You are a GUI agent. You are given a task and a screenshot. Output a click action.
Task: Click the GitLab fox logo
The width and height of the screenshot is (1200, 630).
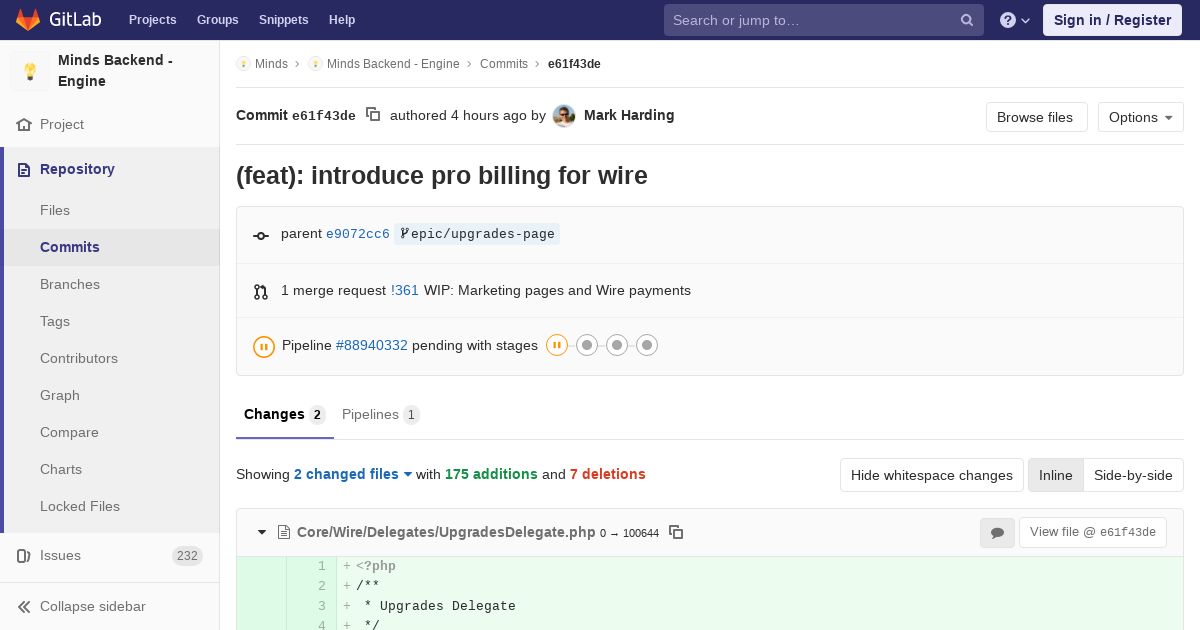28,20
